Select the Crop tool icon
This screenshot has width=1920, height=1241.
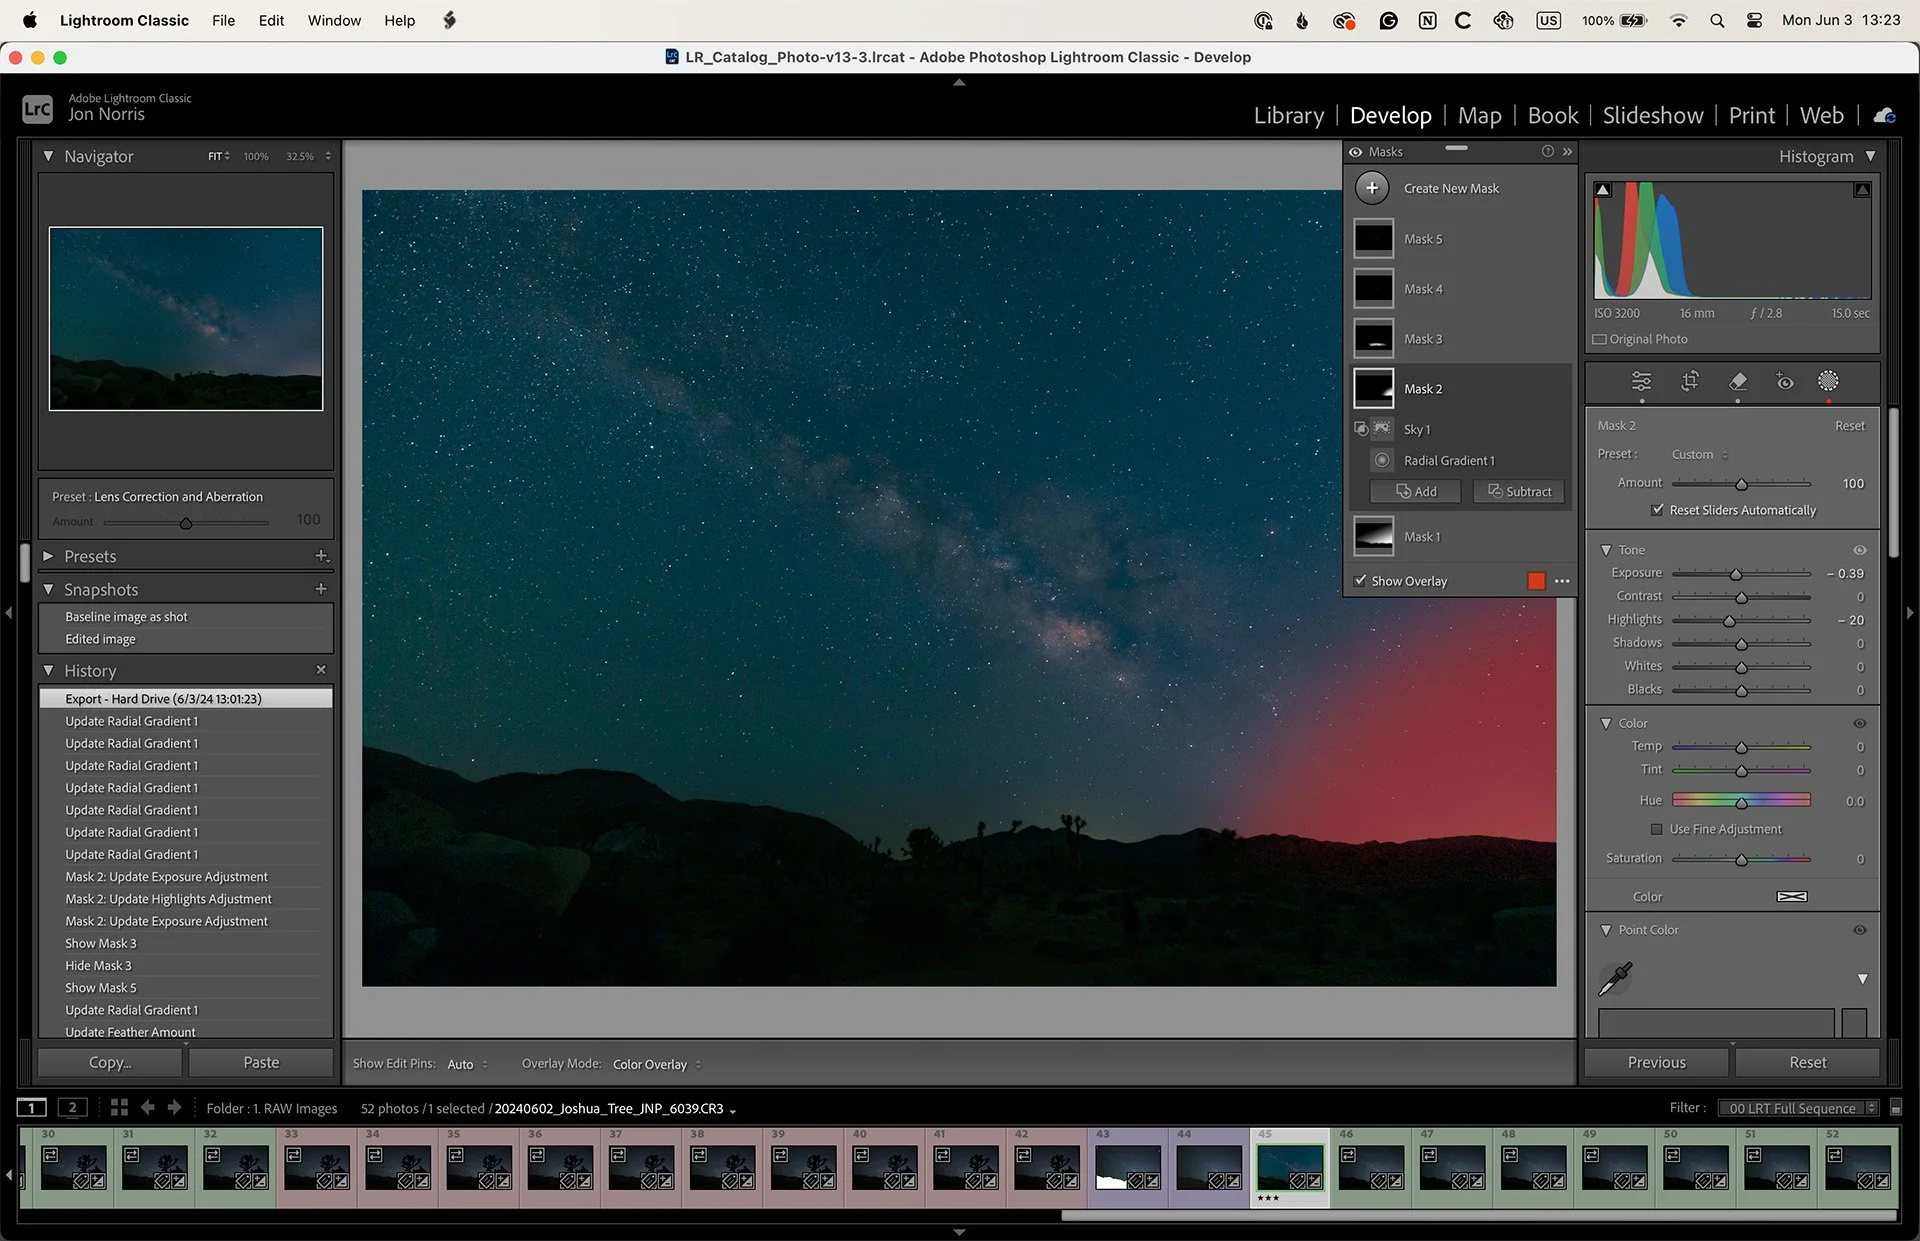(1690, 381)
